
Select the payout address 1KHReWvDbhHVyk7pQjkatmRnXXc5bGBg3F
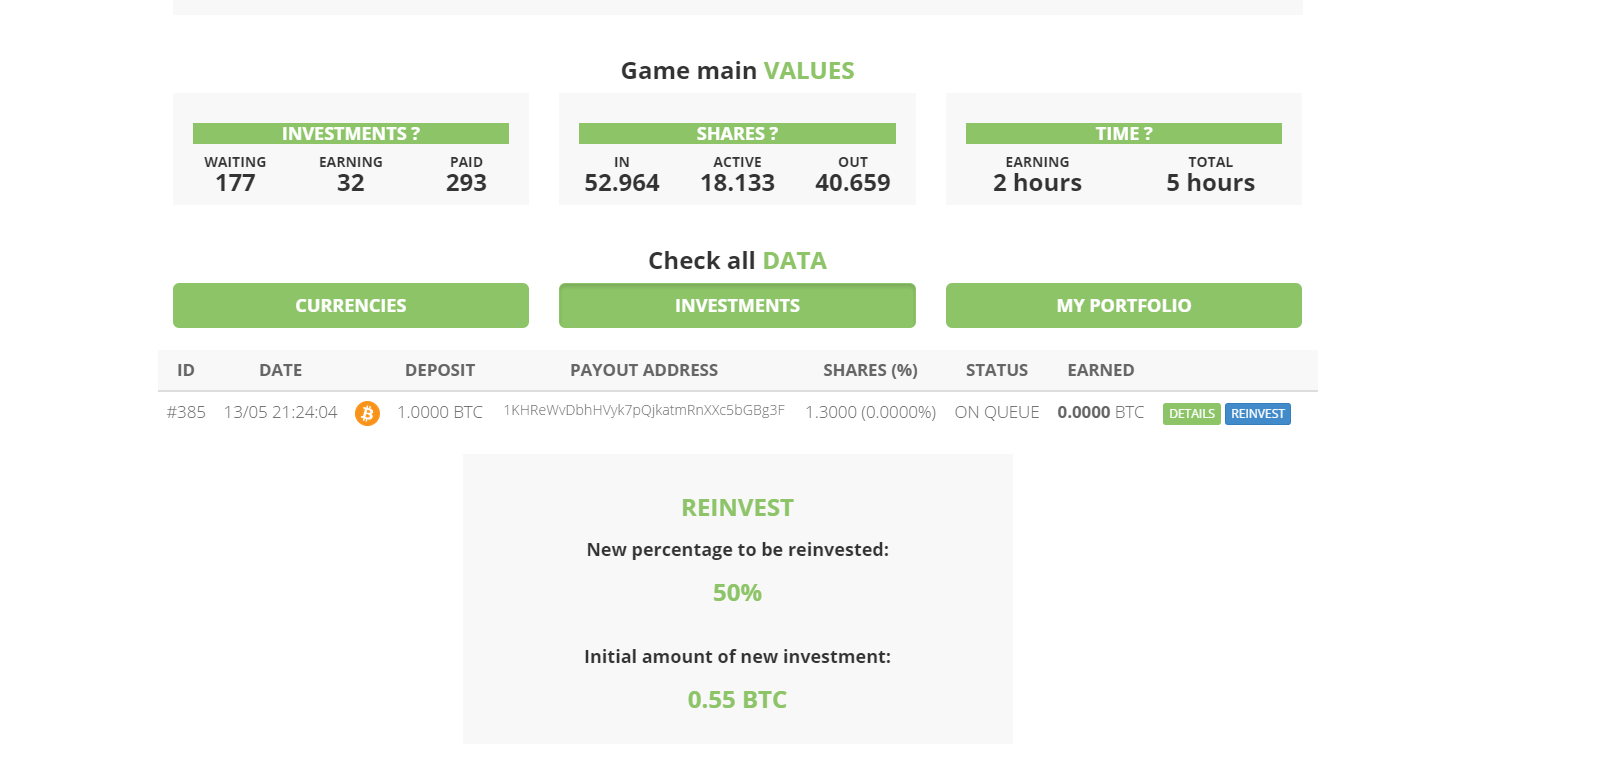(644, 410)
